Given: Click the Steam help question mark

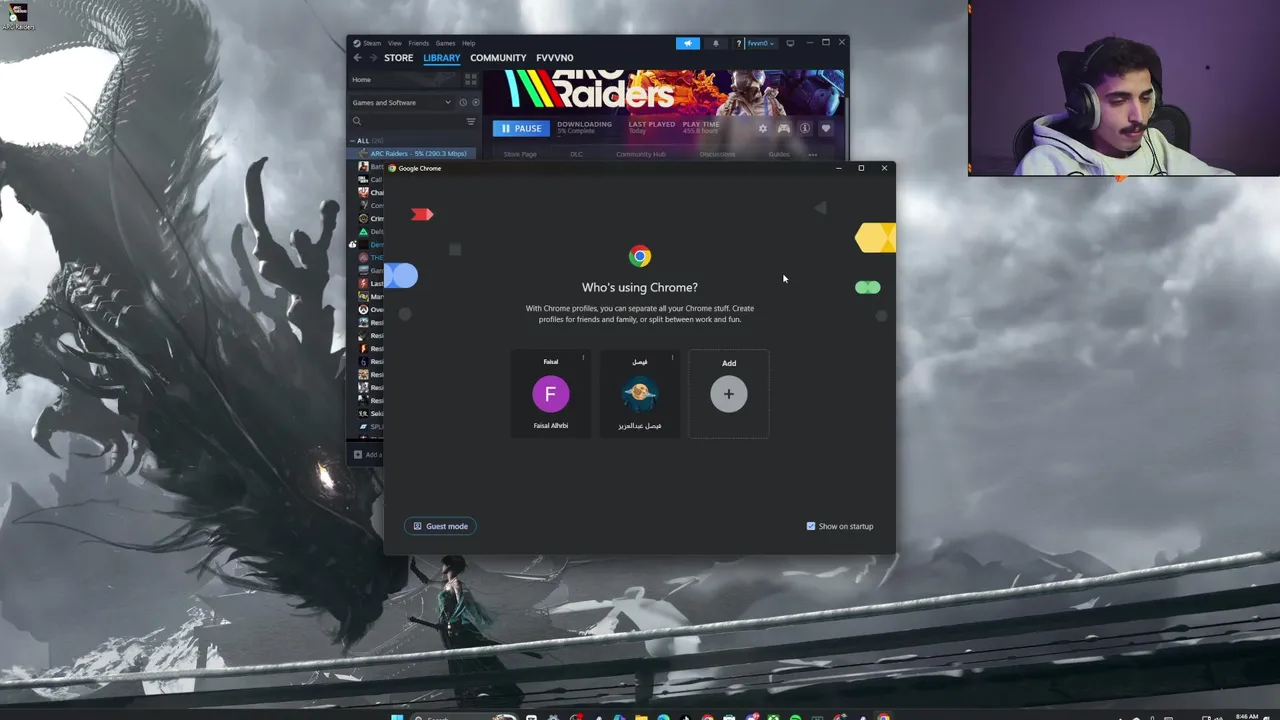Looking at the screenshot, I should pos(738,43).
